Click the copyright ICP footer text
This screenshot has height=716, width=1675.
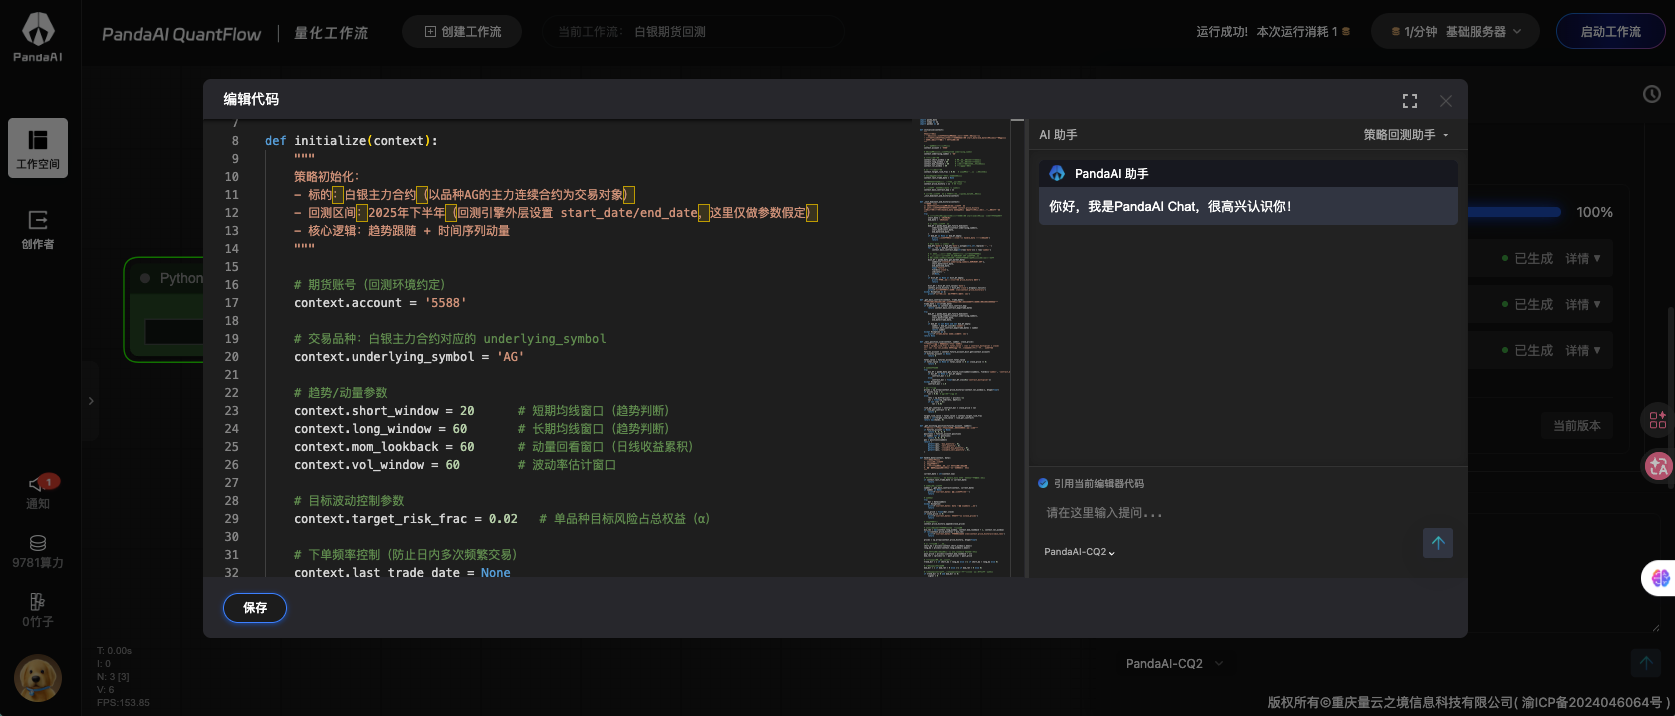1469,702
